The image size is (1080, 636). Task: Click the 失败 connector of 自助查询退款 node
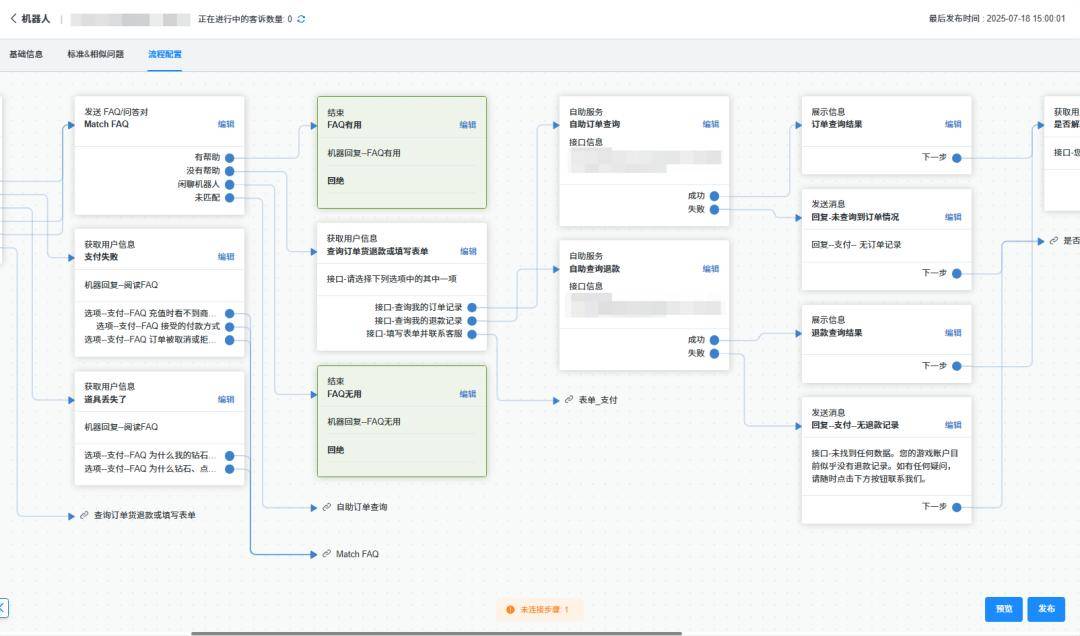[715, 353]
